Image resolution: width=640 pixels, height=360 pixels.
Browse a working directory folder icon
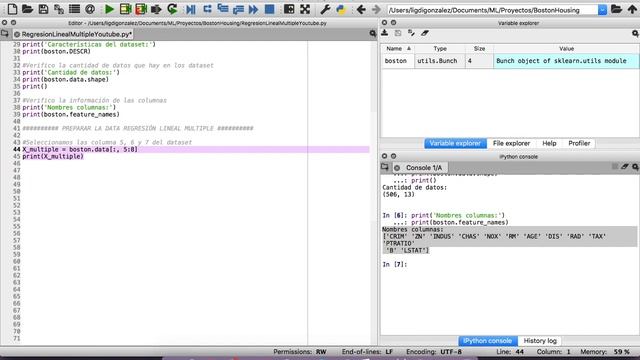click(616, 9)
